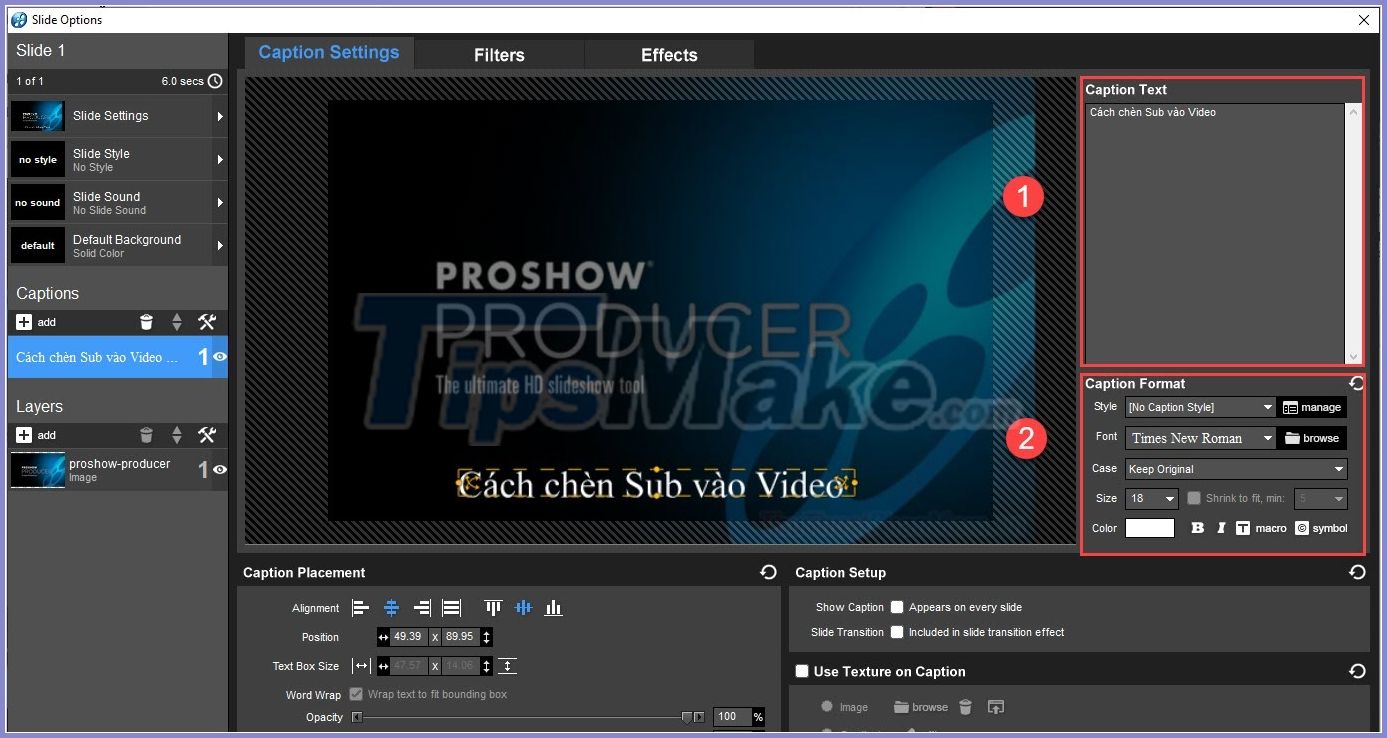1387x738 pixels.
Task: Enable 'Appears on every slide' option
Action: (896, 607)
